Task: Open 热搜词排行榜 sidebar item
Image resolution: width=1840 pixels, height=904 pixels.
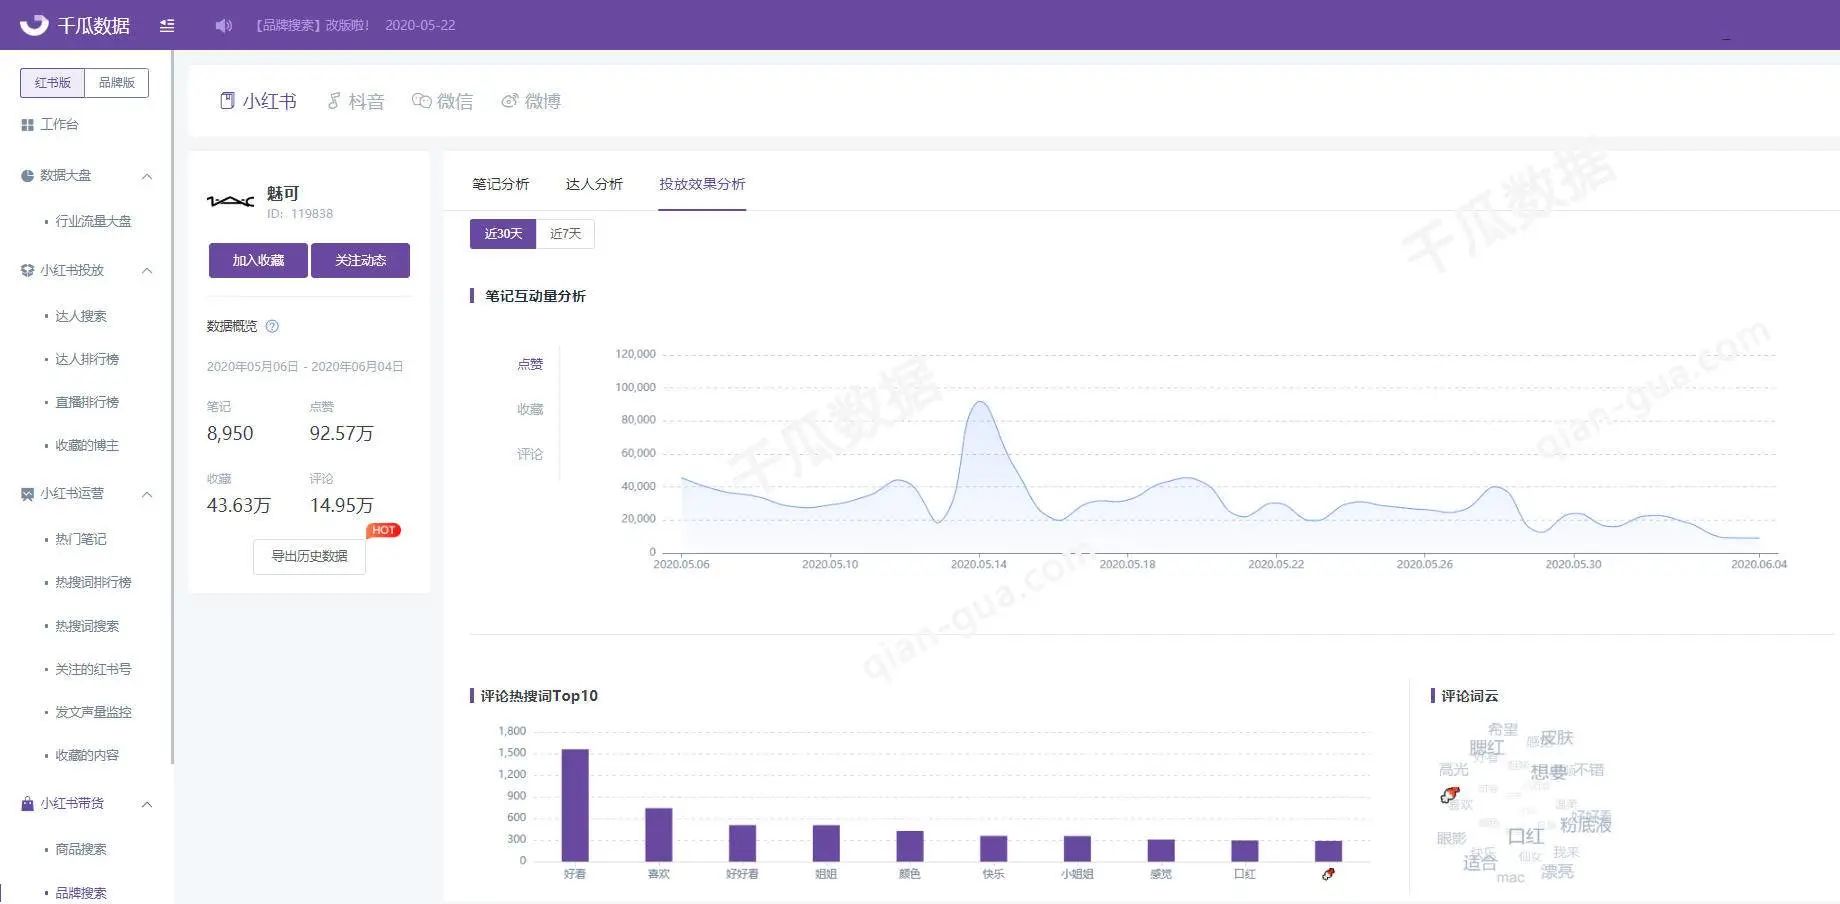Action: (x=93, y=582)
